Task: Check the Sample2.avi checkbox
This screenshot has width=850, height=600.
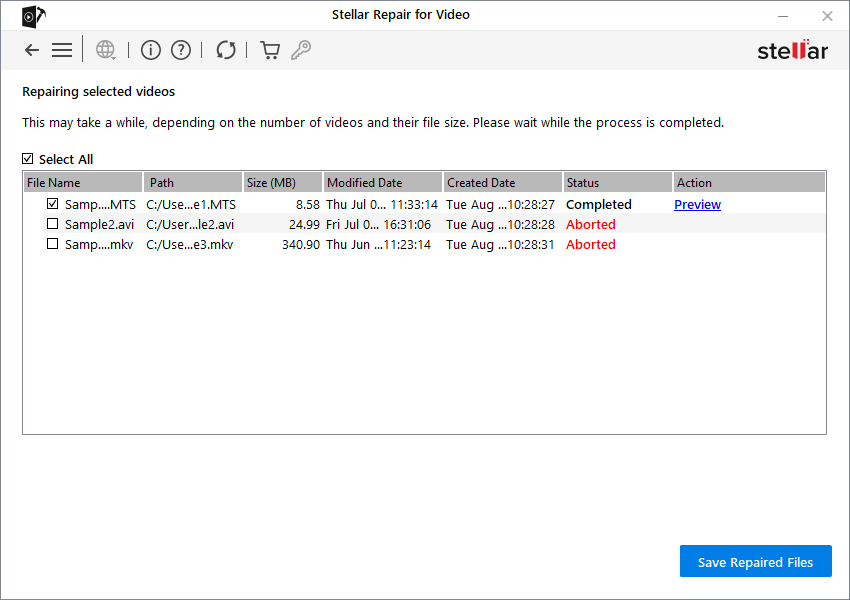Action: [53, 224]
